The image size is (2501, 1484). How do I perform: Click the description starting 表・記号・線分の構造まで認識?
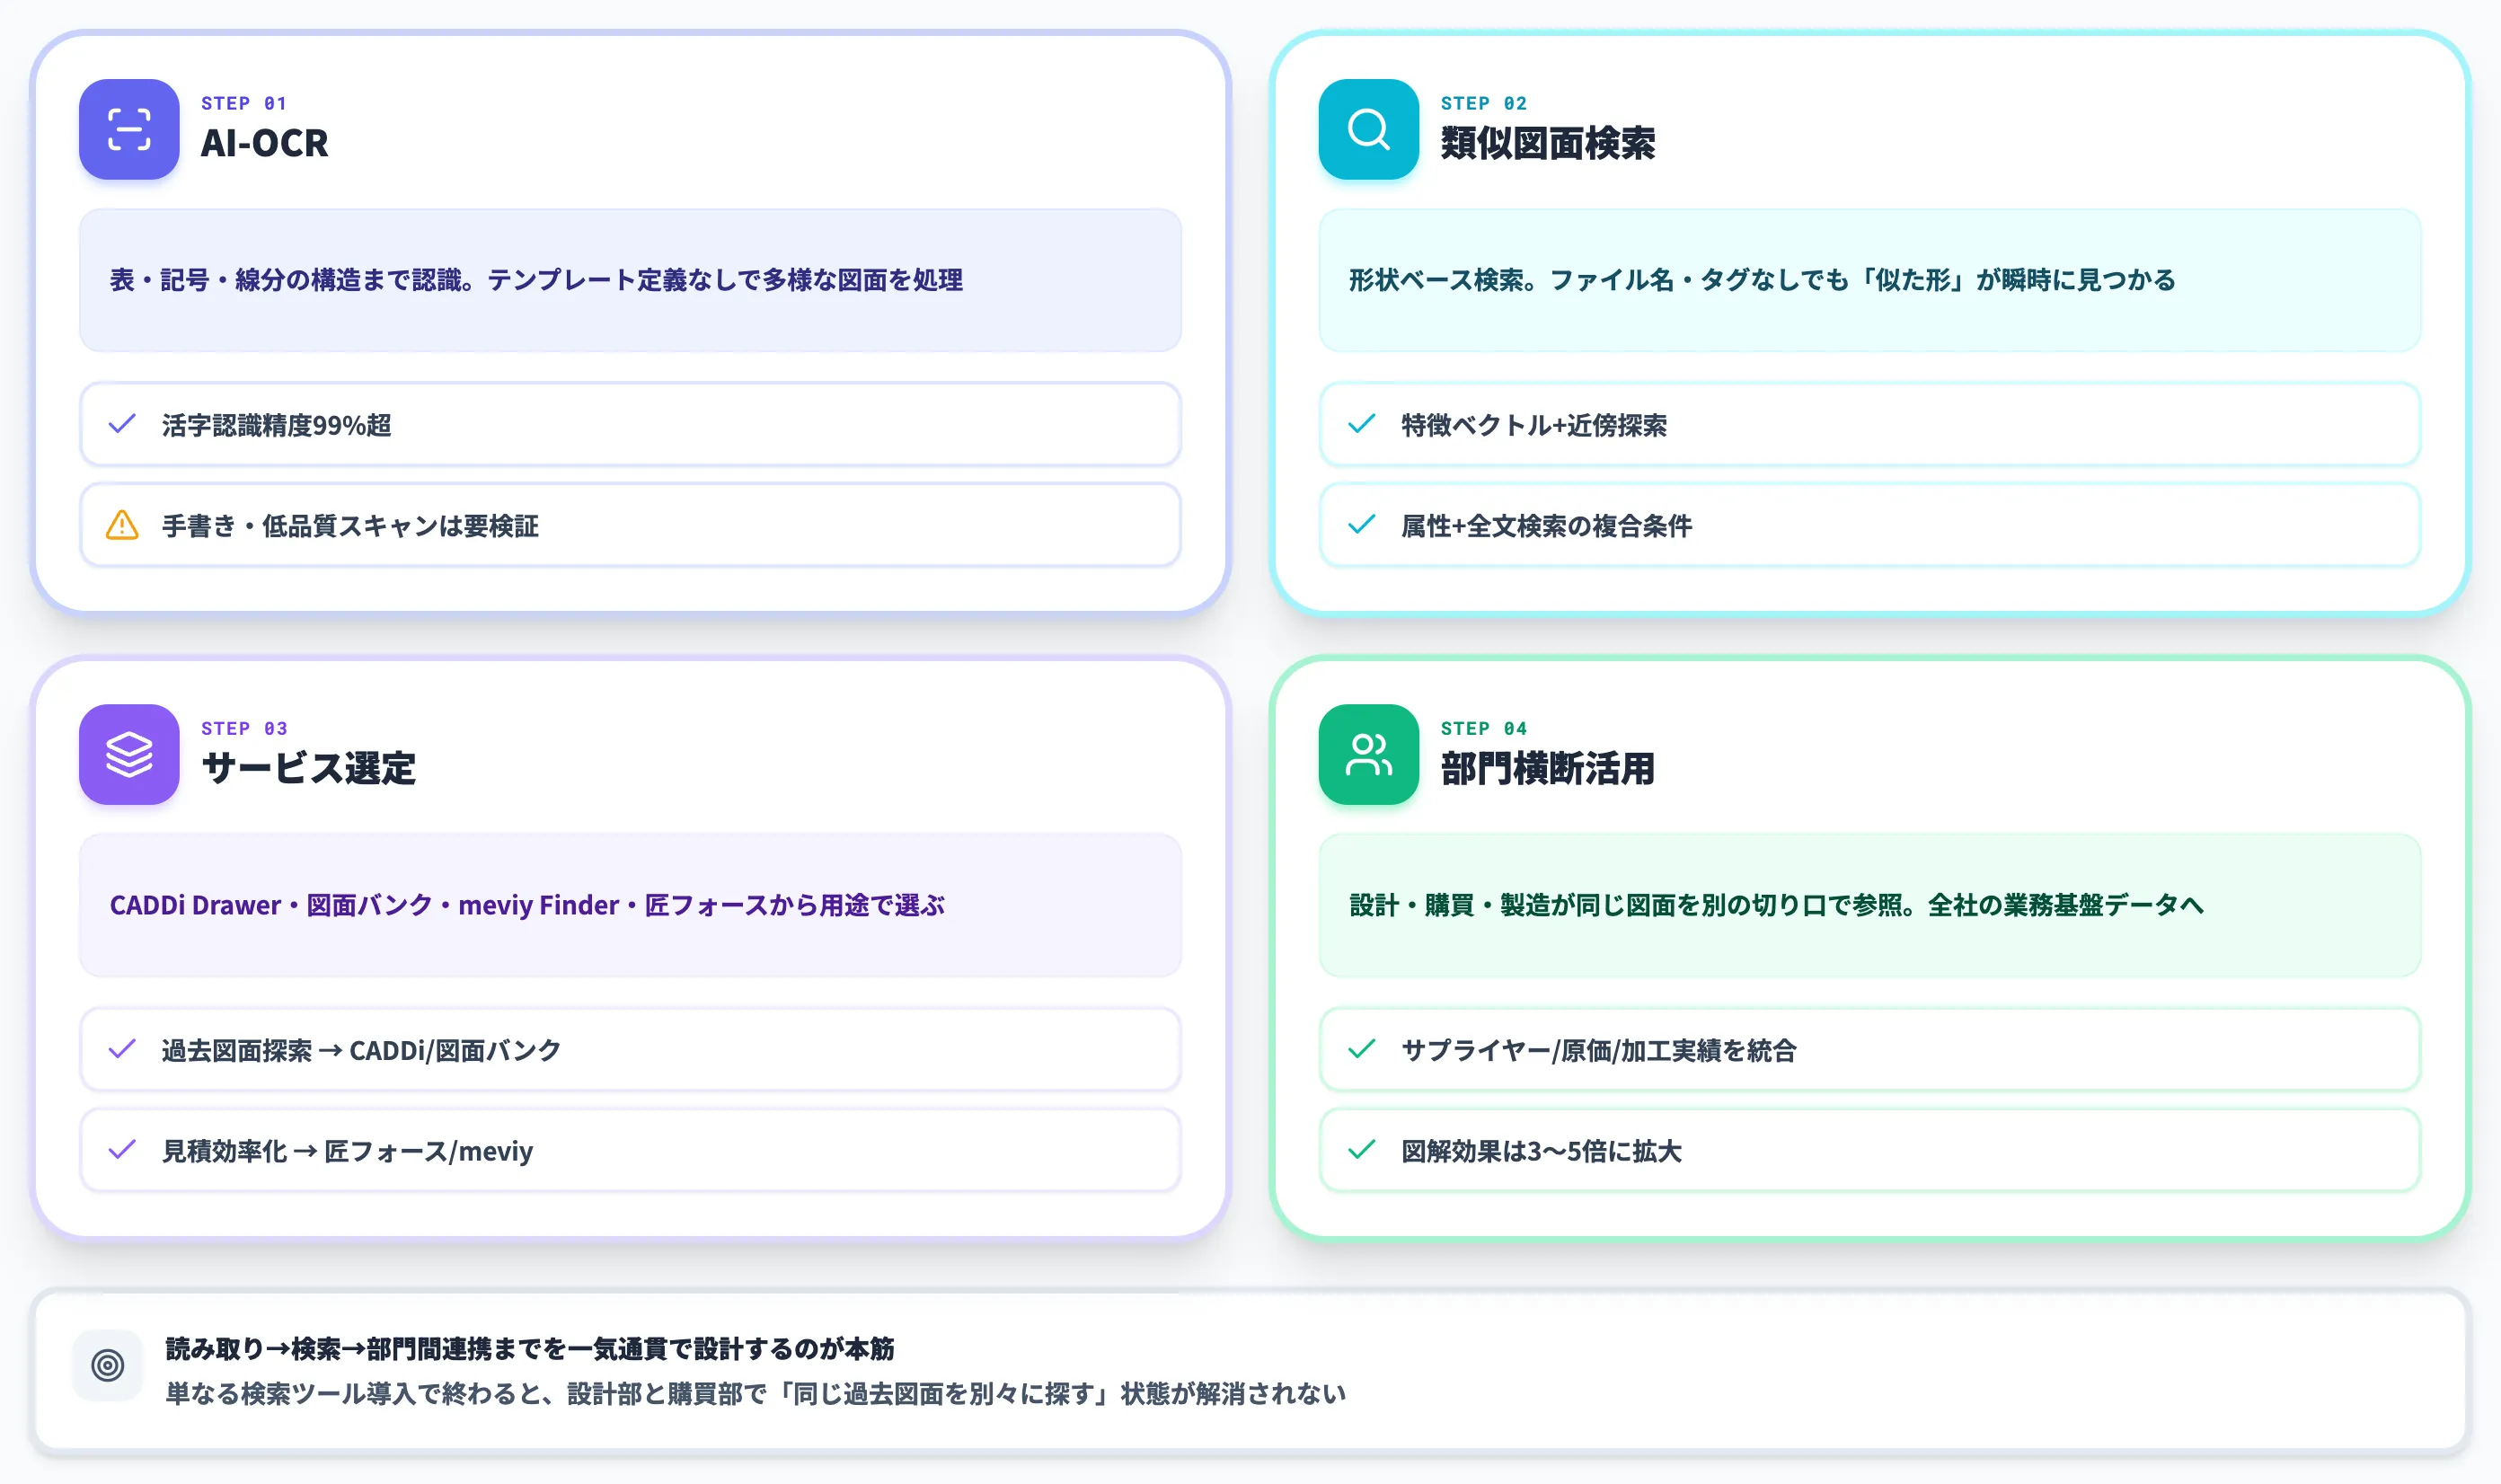pyautogui.click(x=536, y=280)
